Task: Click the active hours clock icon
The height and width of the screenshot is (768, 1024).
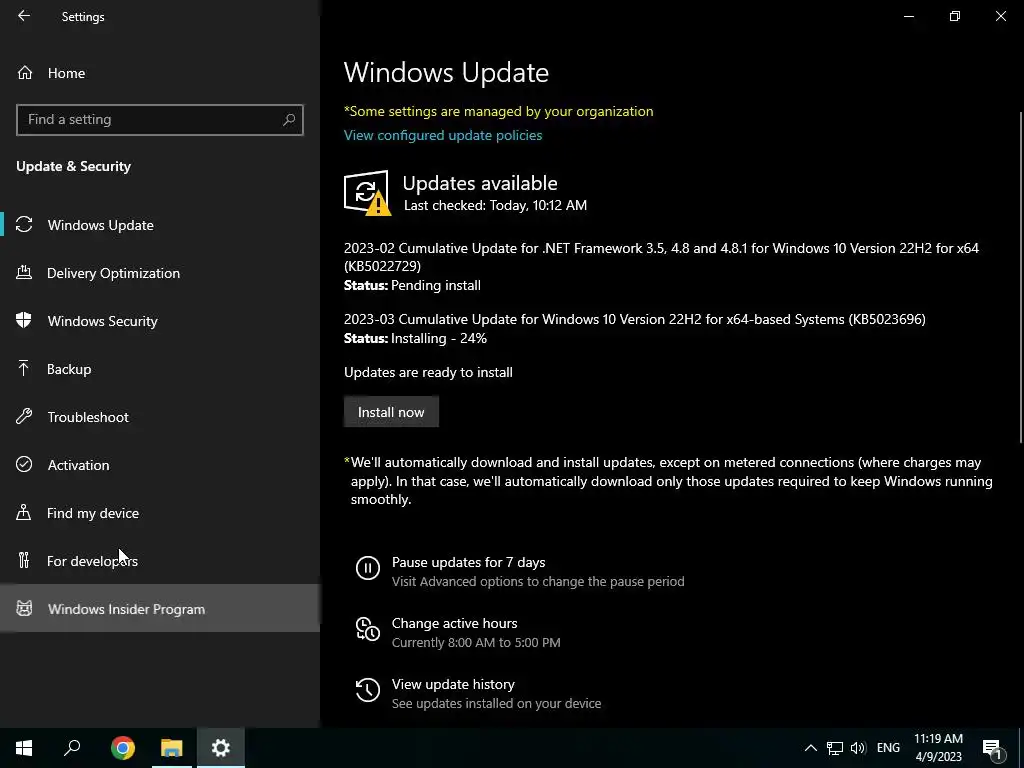Action: pos(368,630)
